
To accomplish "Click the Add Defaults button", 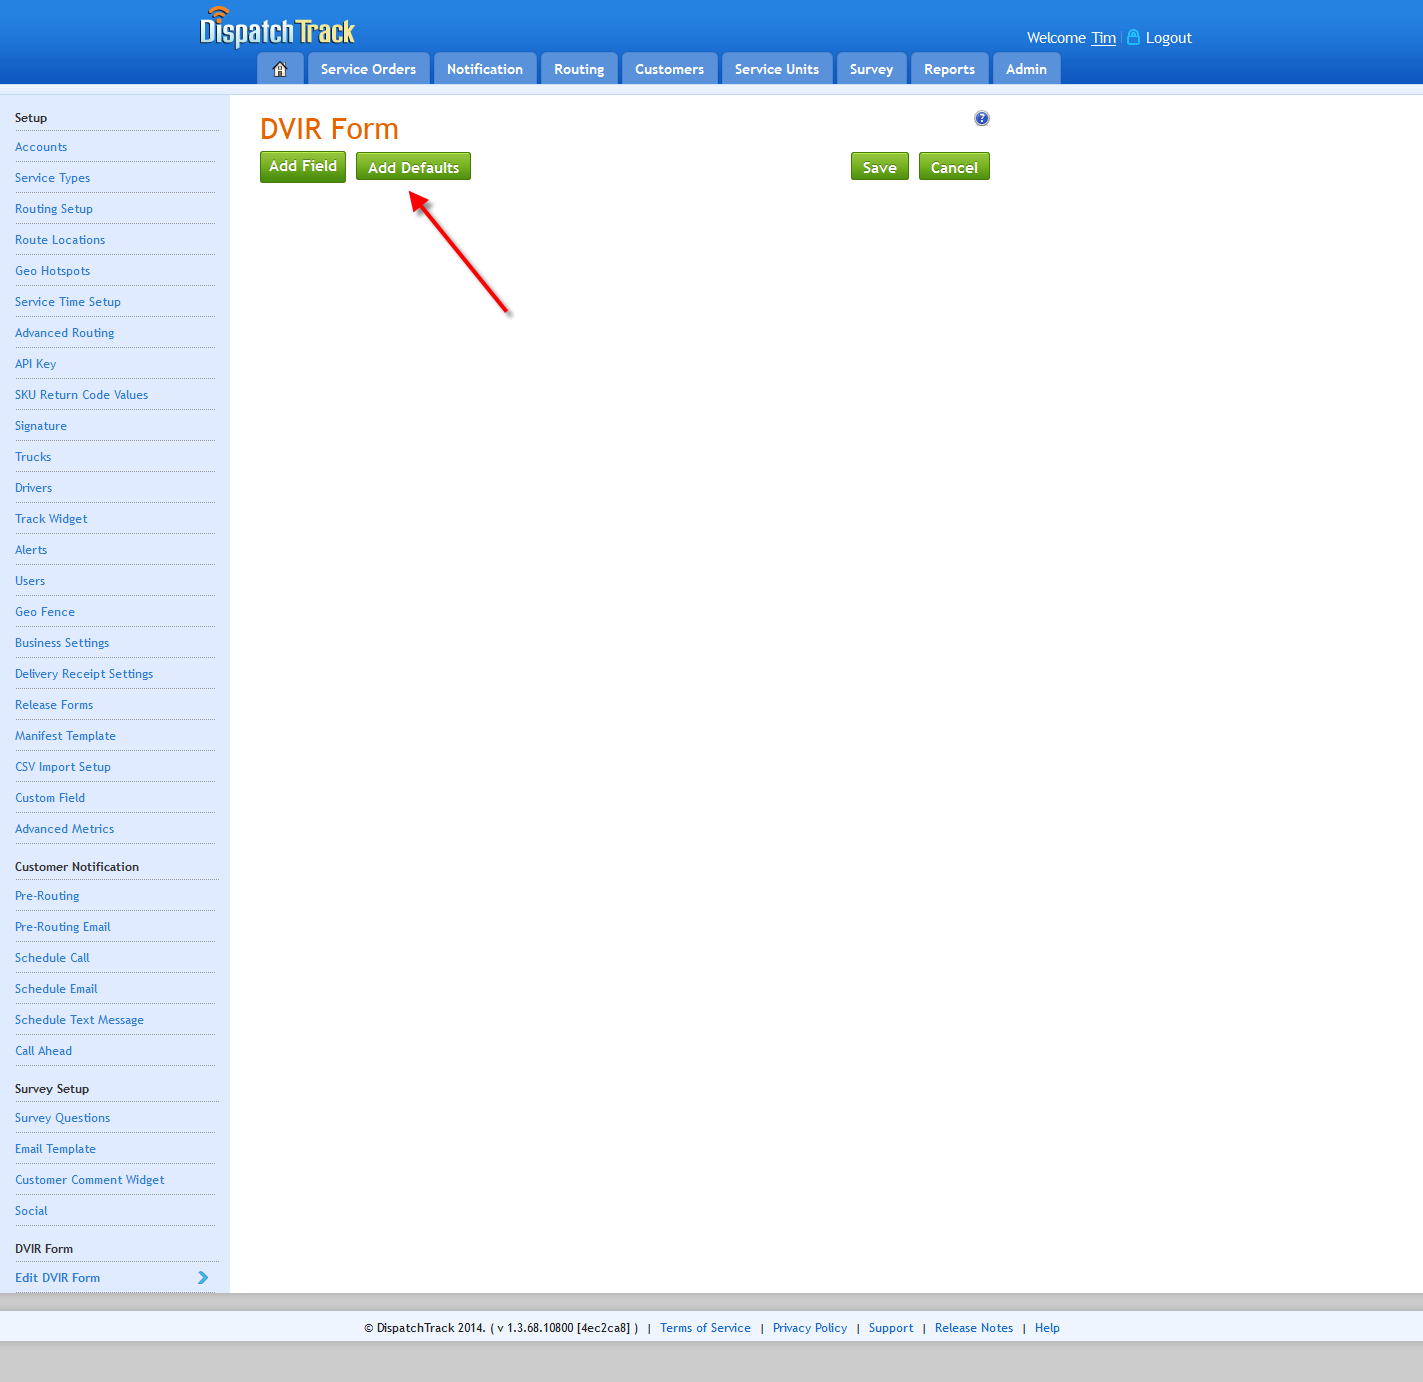I will 413,167.
